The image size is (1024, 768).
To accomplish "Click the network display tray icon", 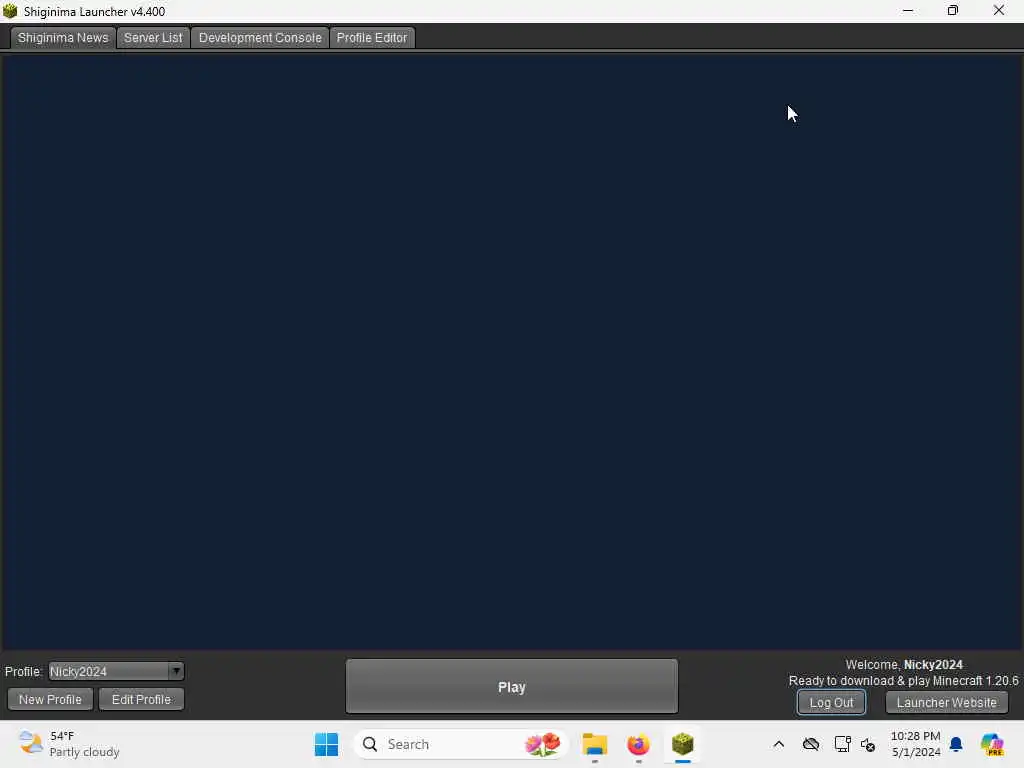I will click(842, 744).
